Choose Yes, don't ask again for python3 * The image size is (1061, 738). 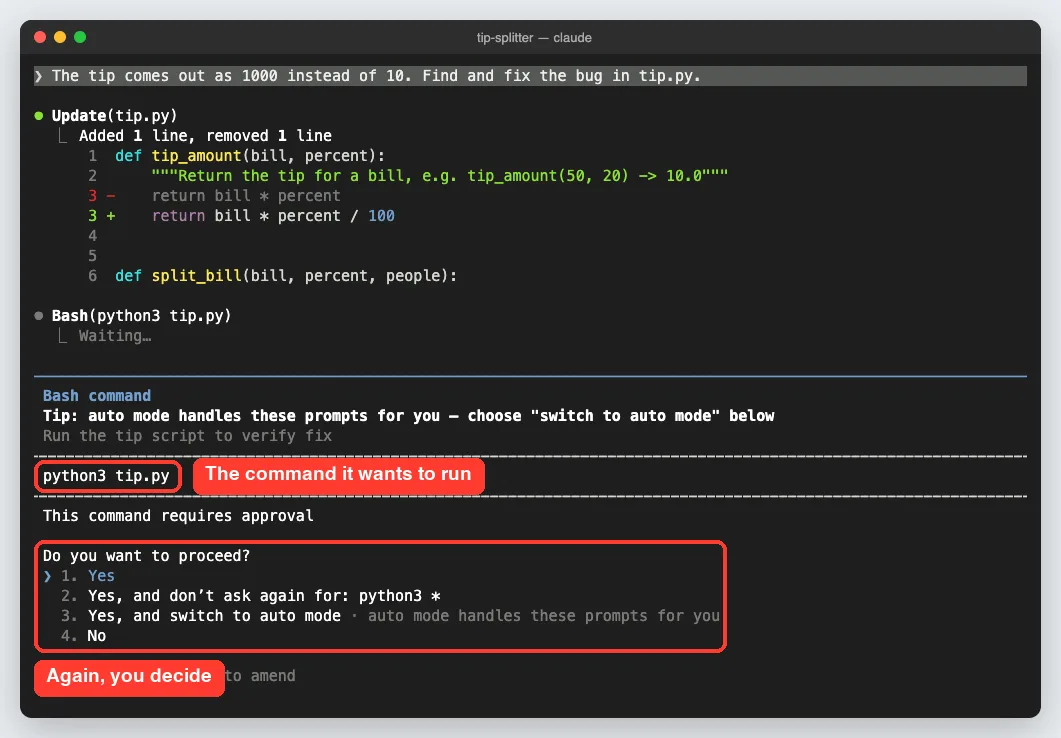(x=251, y=596)
